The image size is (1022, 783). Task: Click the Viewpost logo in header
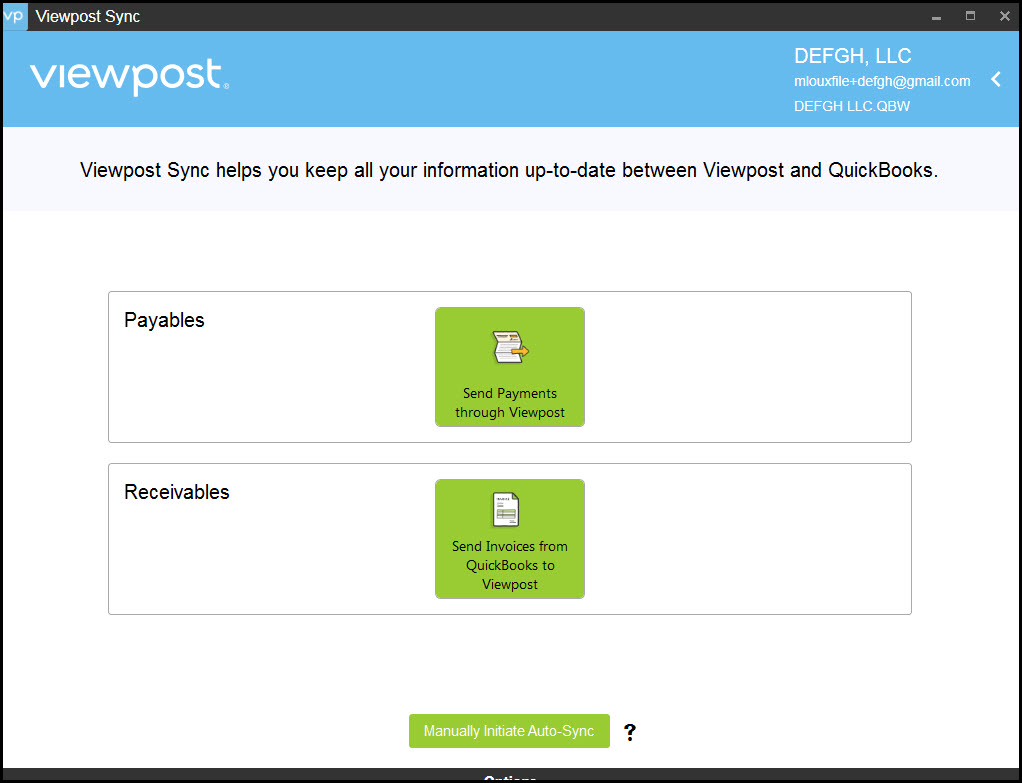(129, 77)
